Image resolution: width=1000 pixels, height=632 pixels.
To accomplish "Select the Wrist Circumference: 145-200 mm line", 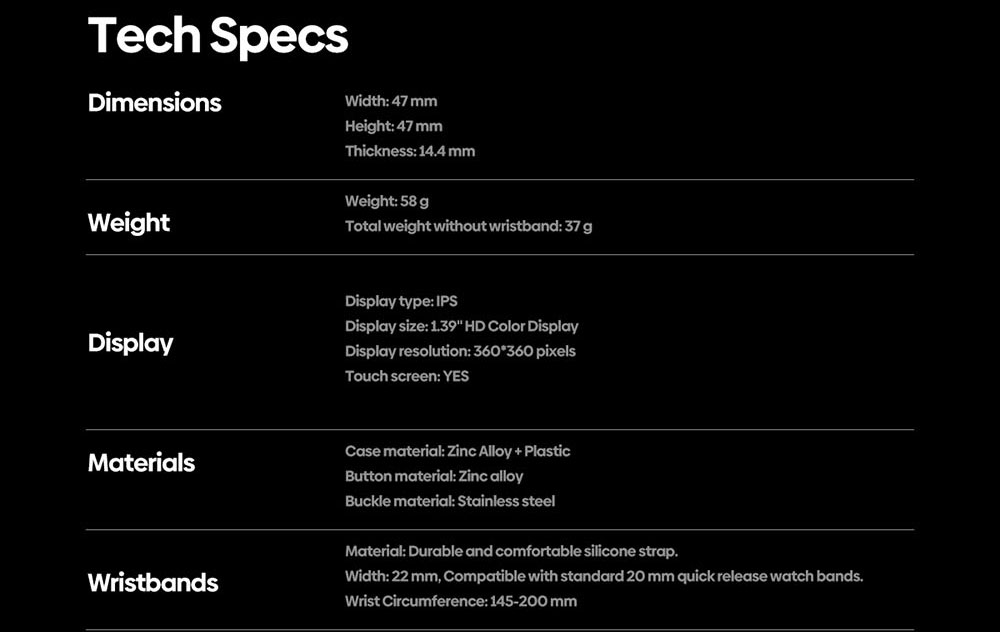I will pyautogui.click(x=461, y=601).
